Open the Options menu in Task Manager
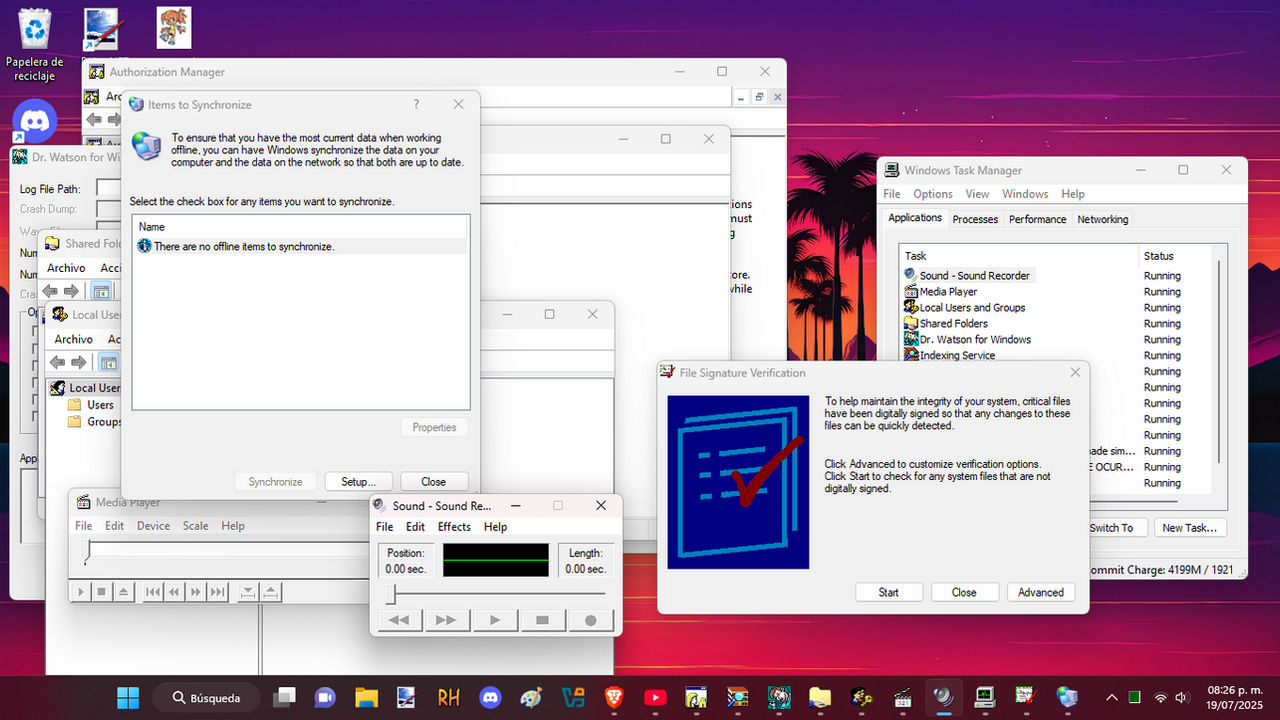The height and width of the screenshot is (720, 1280). [x=932, y=194]
